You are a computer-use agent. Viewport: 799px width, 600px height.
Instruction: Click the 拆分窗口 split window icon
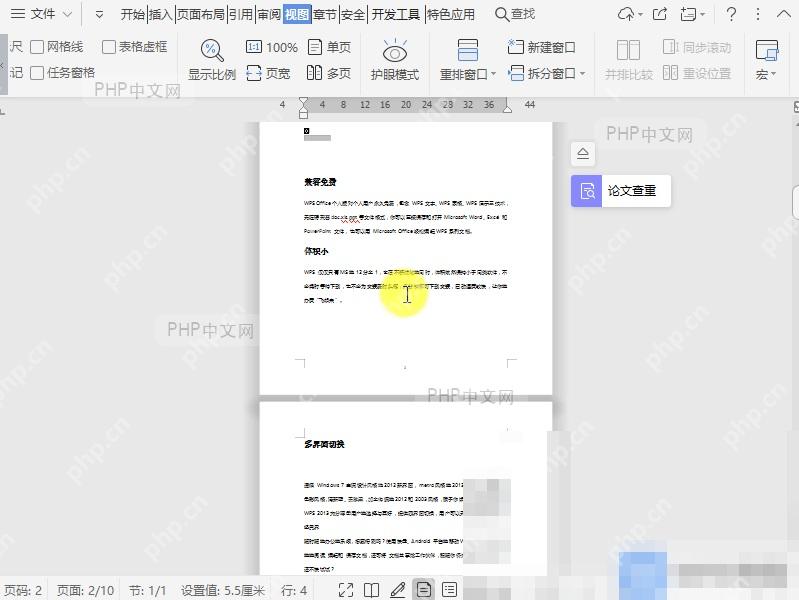click(x=516, y=73)
